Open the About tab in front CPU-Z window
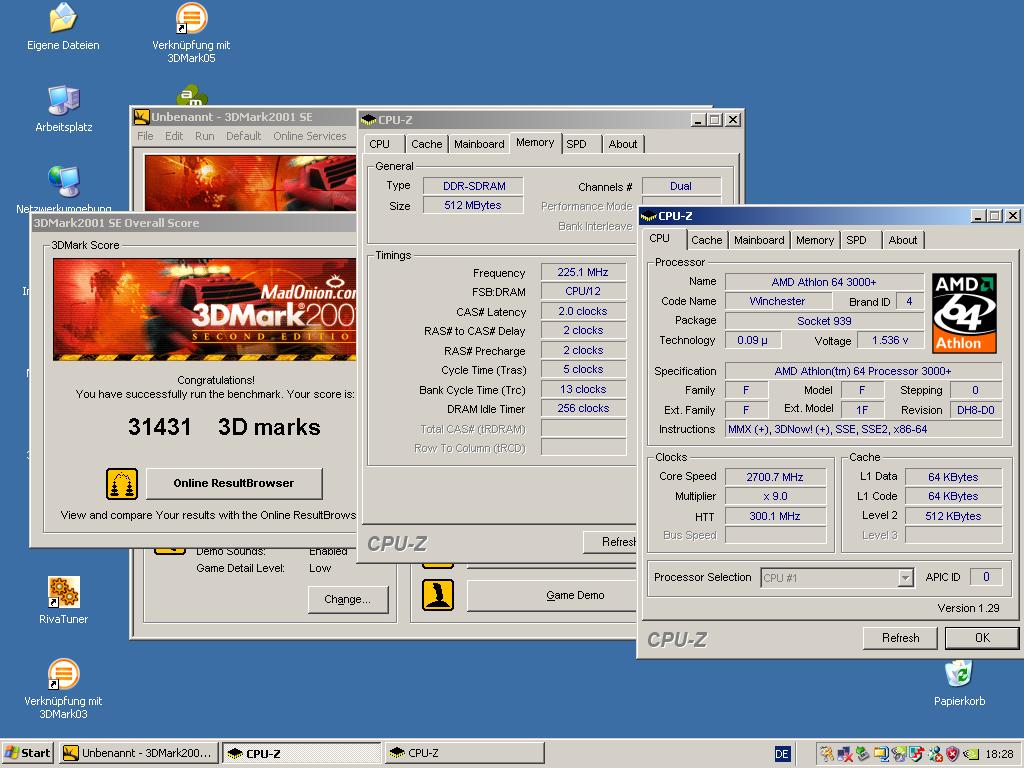1024x768 pixels. (903, 240)
